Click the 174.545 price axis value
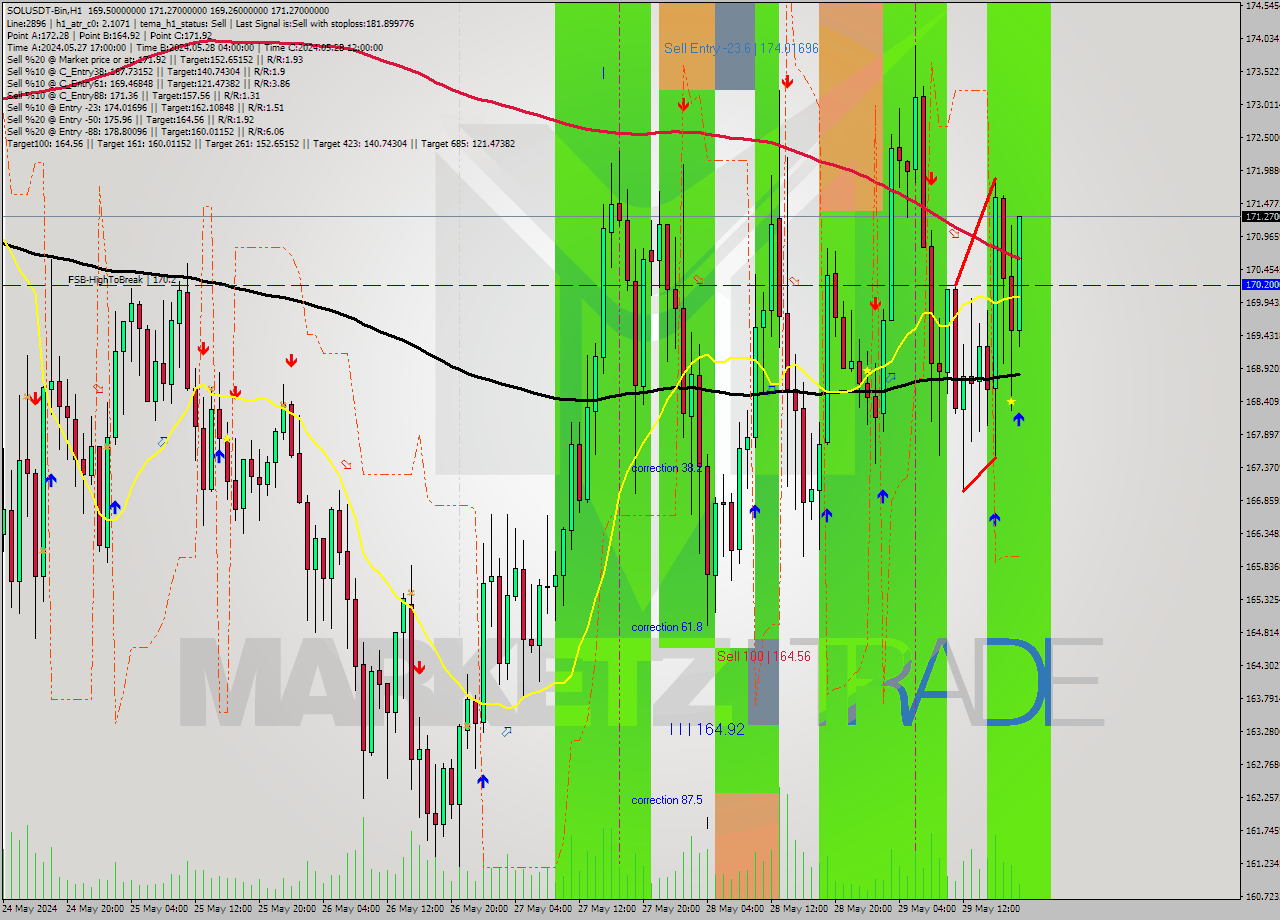Screen dimensions: 1280x920 pyautogui.click(x=1261, y=6)
